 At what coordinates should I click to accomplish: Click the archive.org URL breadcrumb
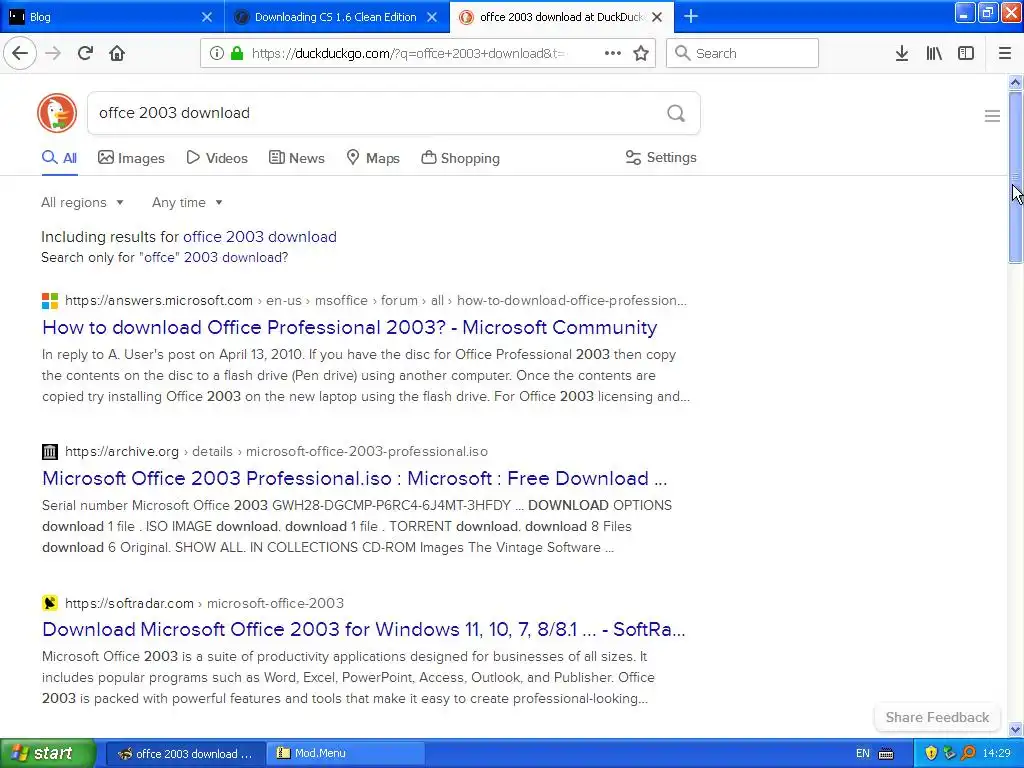coord(276,451)
